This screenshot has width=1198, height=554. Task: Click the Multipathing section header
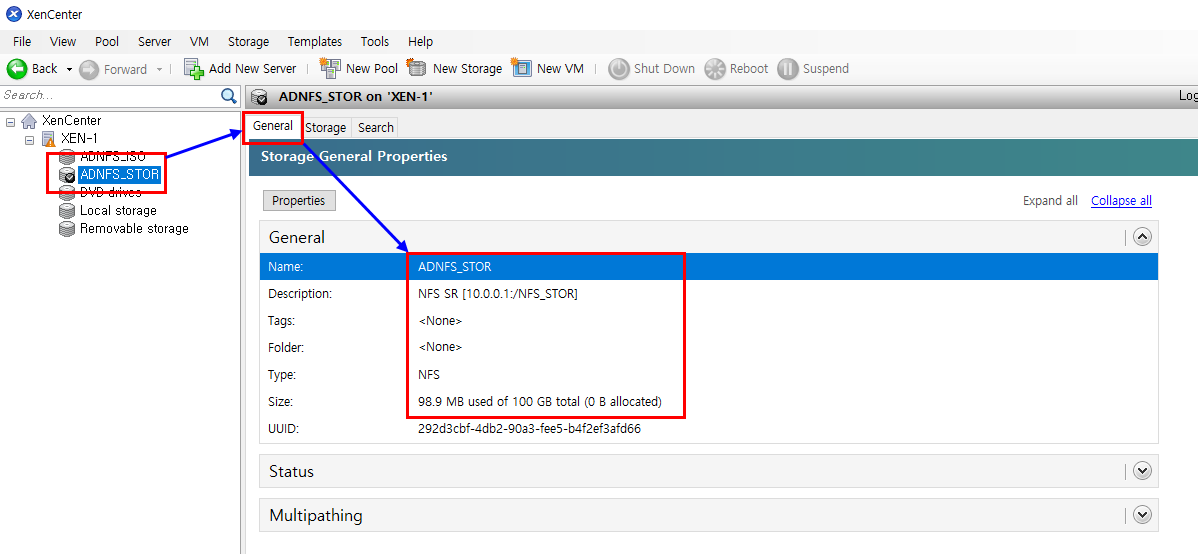click(x=708, y=515)
